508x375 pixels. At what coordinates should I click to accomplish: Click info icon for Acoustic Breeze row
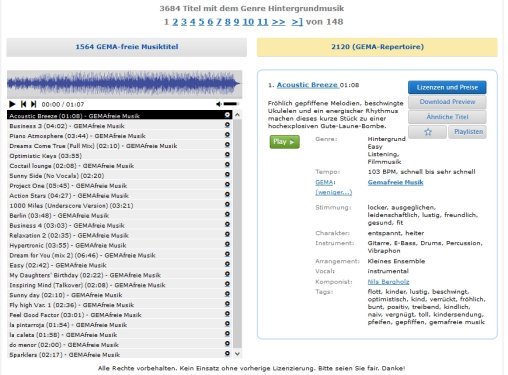(x=227, y=115)
